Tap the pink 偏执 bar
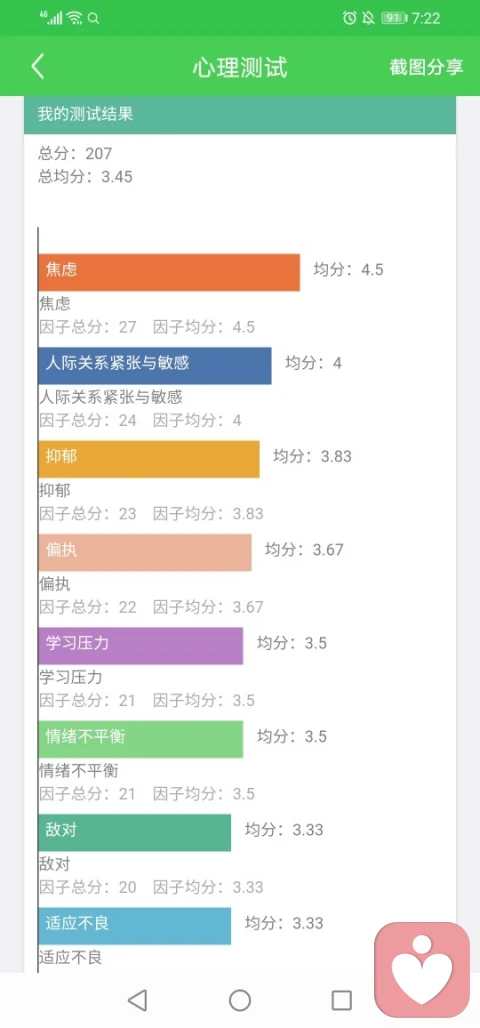 145,552
